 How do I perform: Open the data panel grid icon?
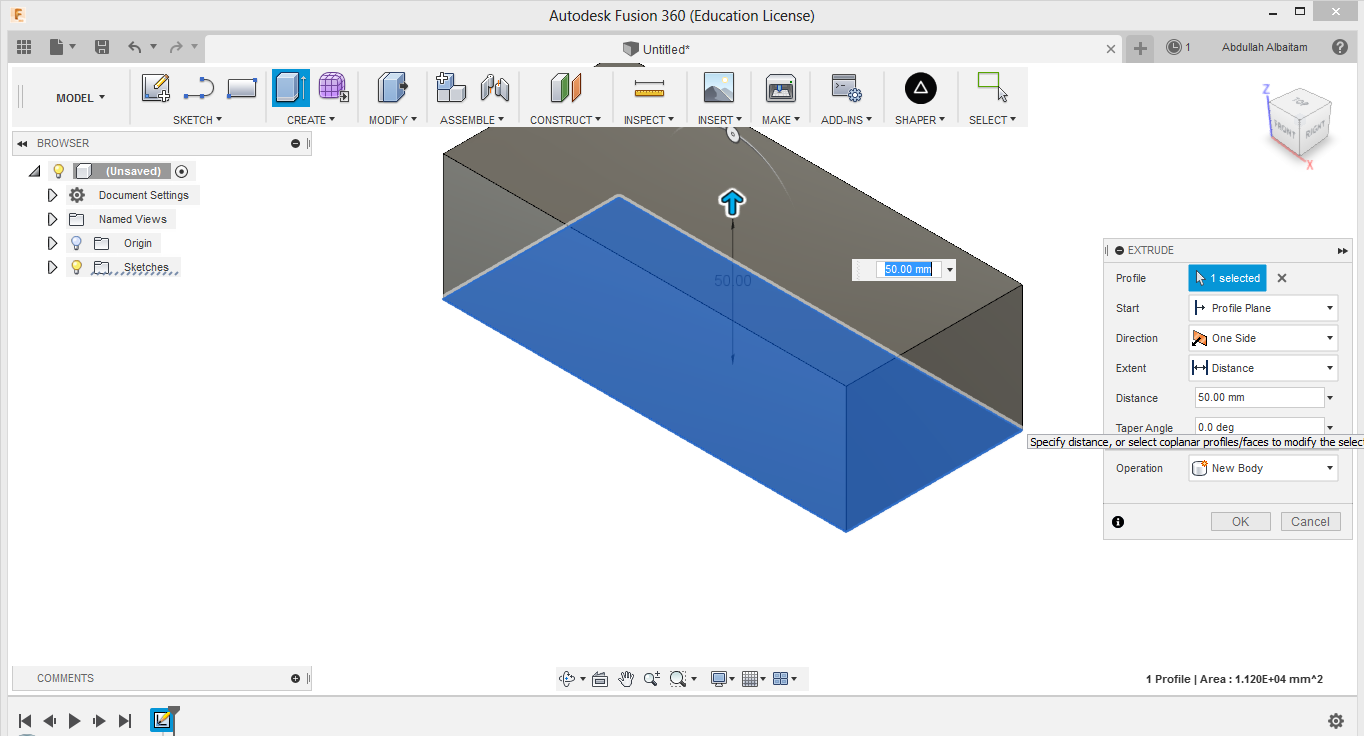coord(24,47)
